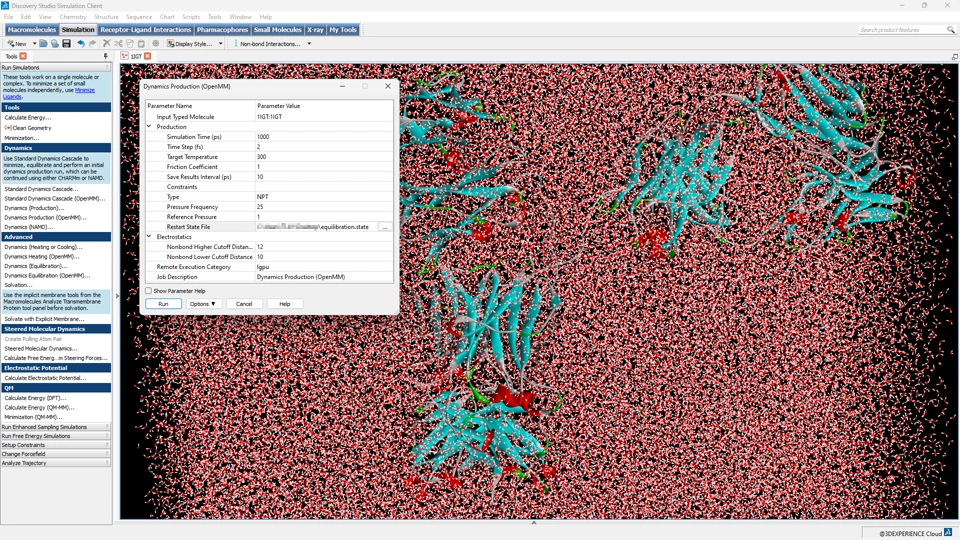Pin the Tools panel with pushpin
Screen dimensions: 960x540
[106, 56]
